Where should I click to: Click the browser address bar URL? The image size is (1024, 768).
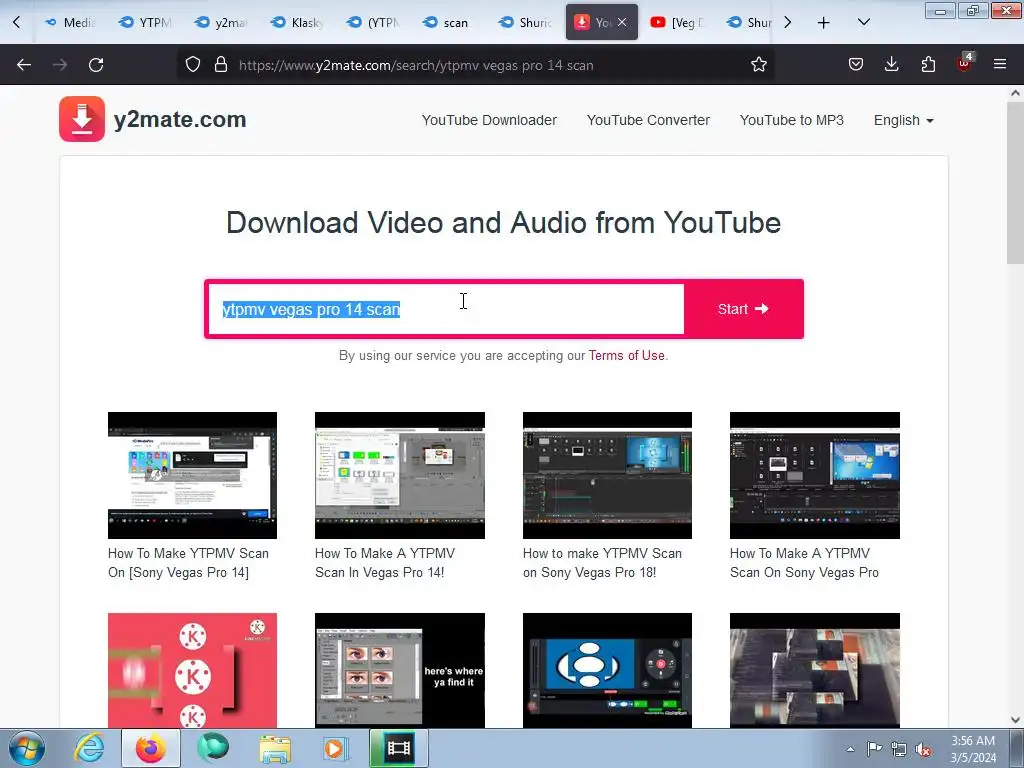[416, 65]
